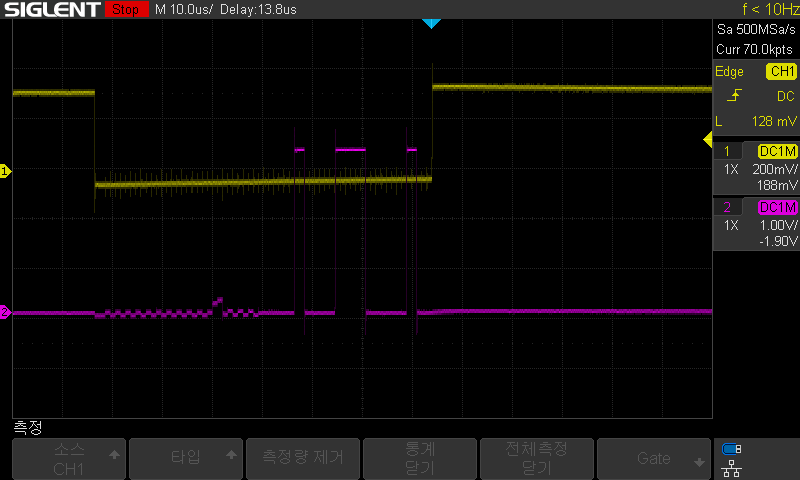Select the CH1 trigger source badge
The image size is (800, 480).
click(x=781, y=71)
